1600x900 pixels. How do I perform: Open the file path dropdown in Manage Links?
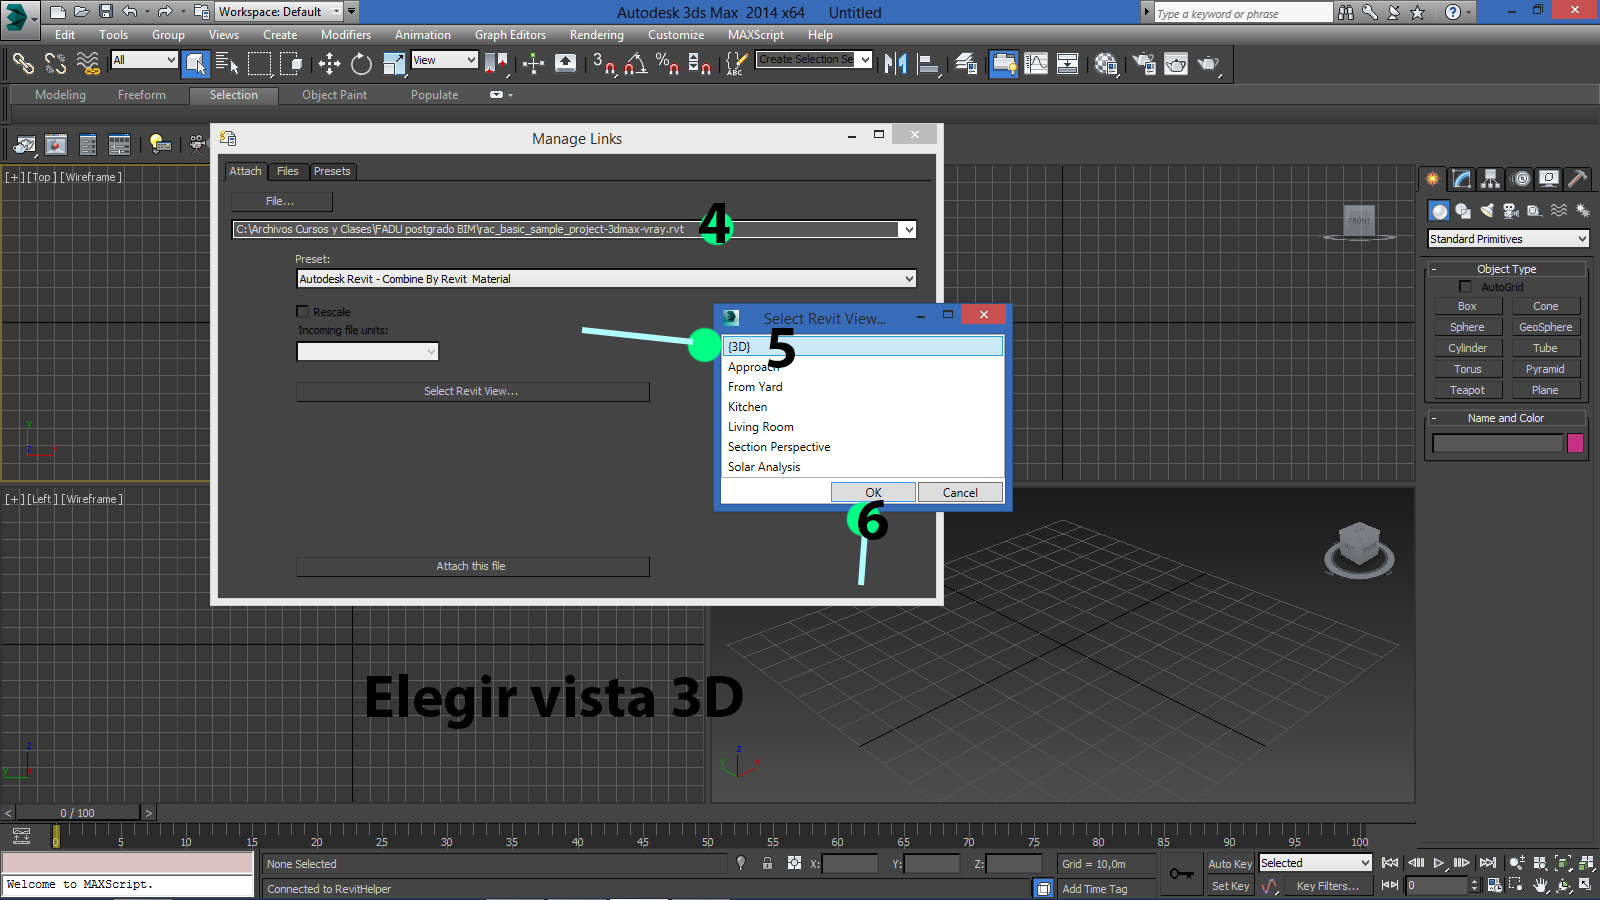point(908,229)
